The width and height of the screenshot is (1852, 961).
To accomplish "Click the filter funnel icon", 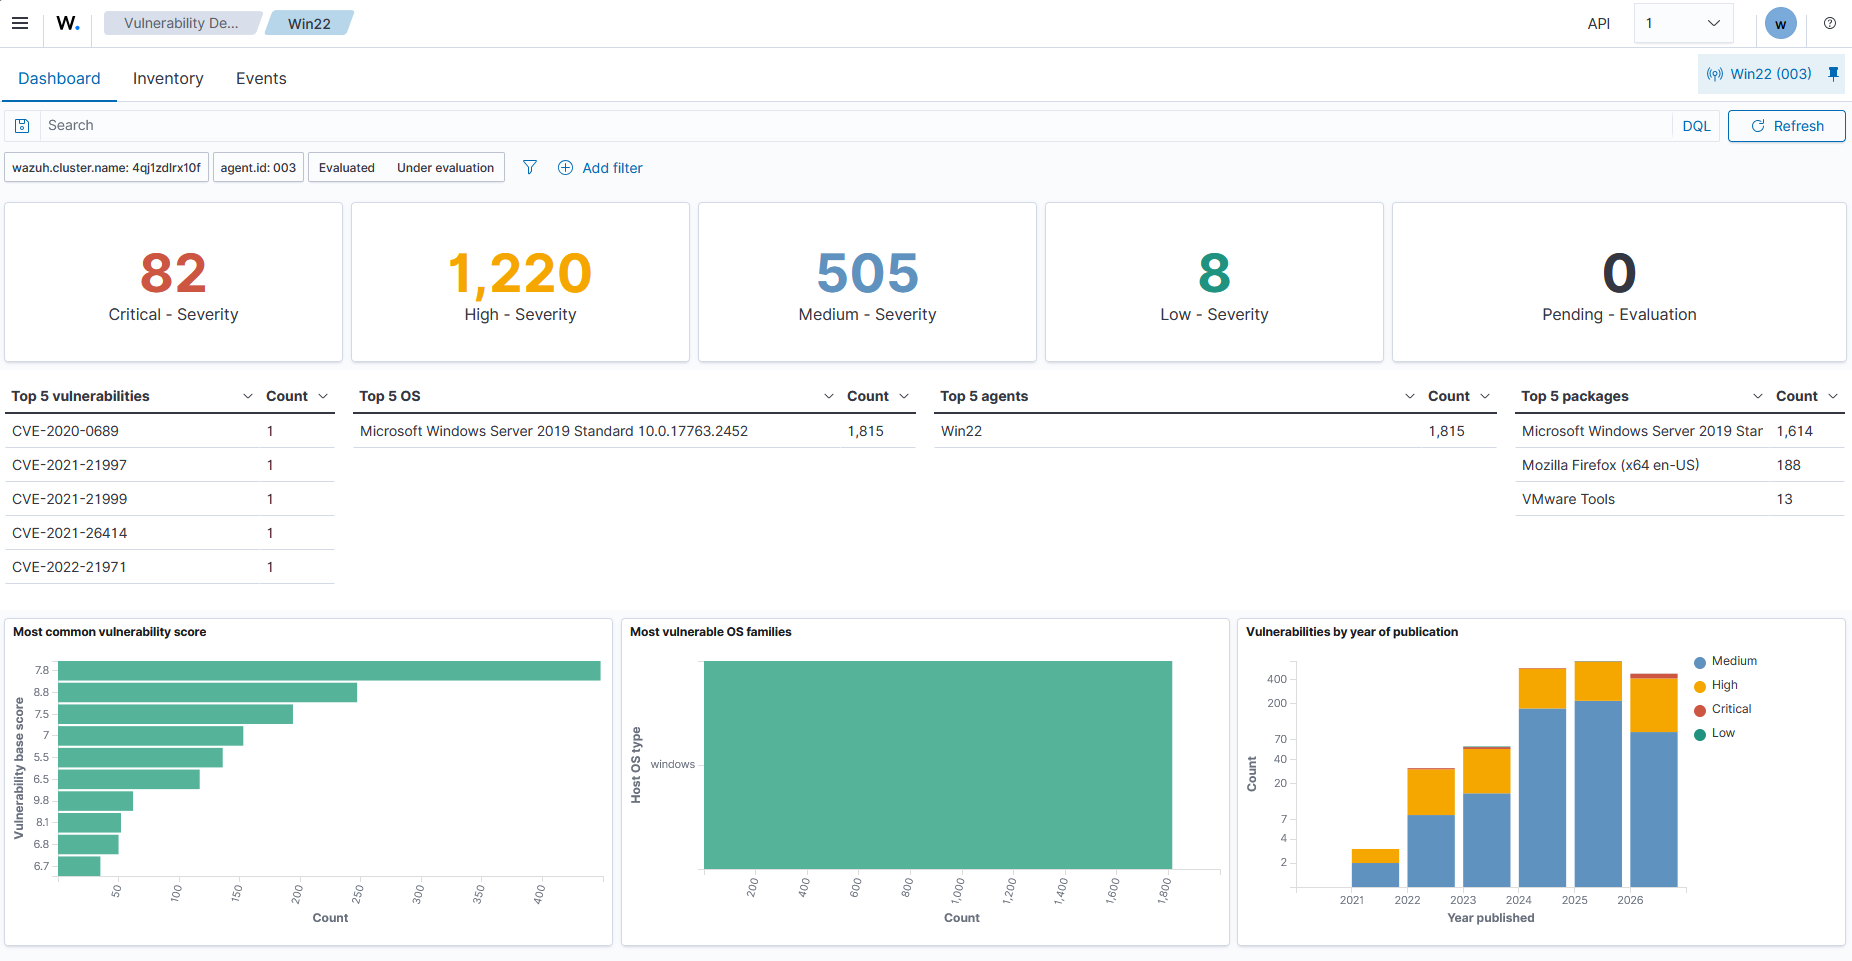I will 530,168.
